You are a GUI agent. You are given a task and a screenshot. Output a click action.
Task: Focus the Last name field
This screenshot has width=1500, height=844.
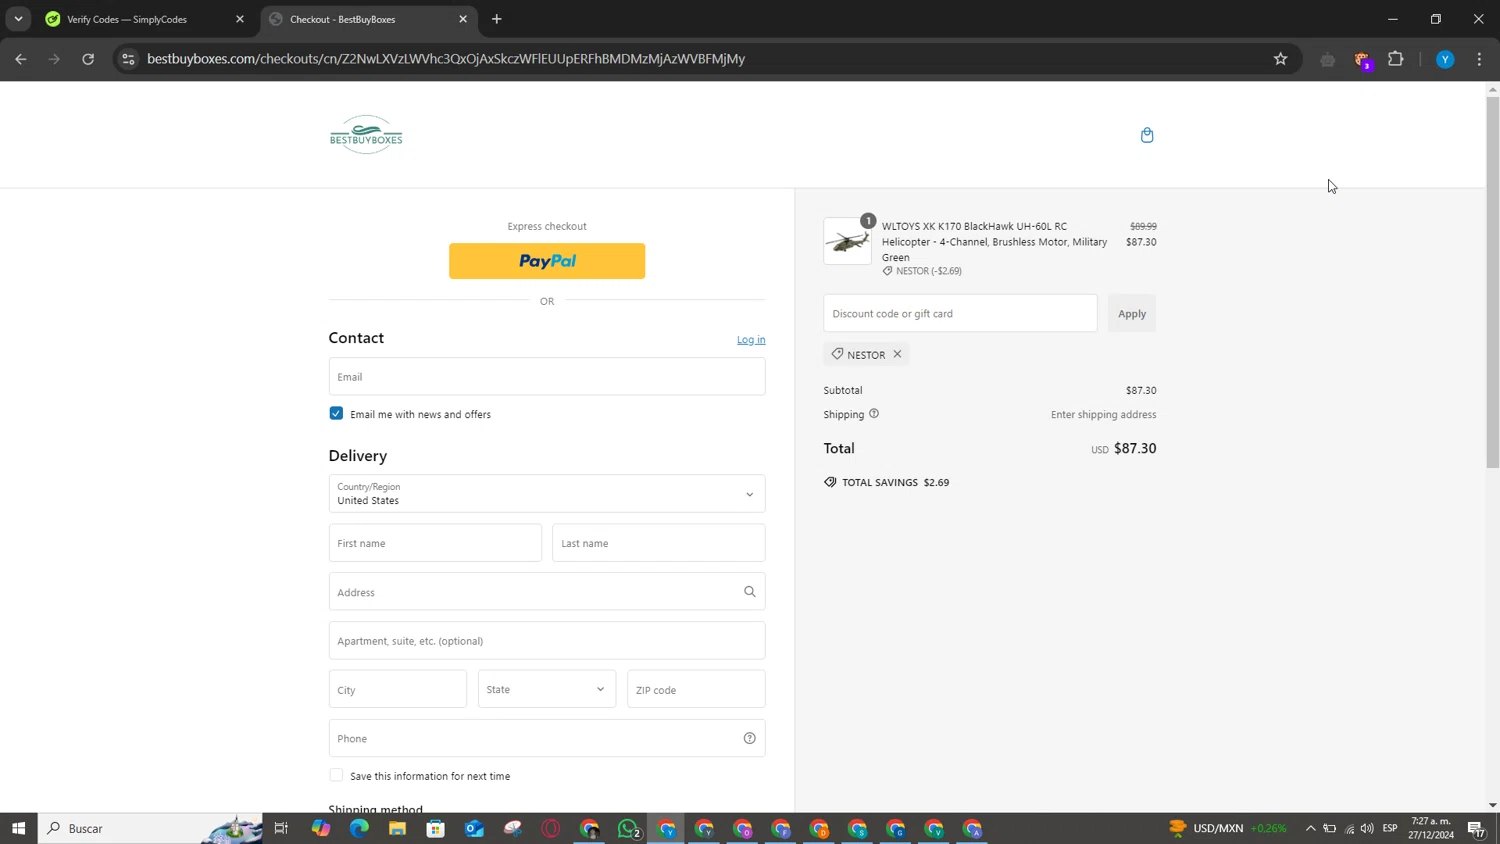659,543
